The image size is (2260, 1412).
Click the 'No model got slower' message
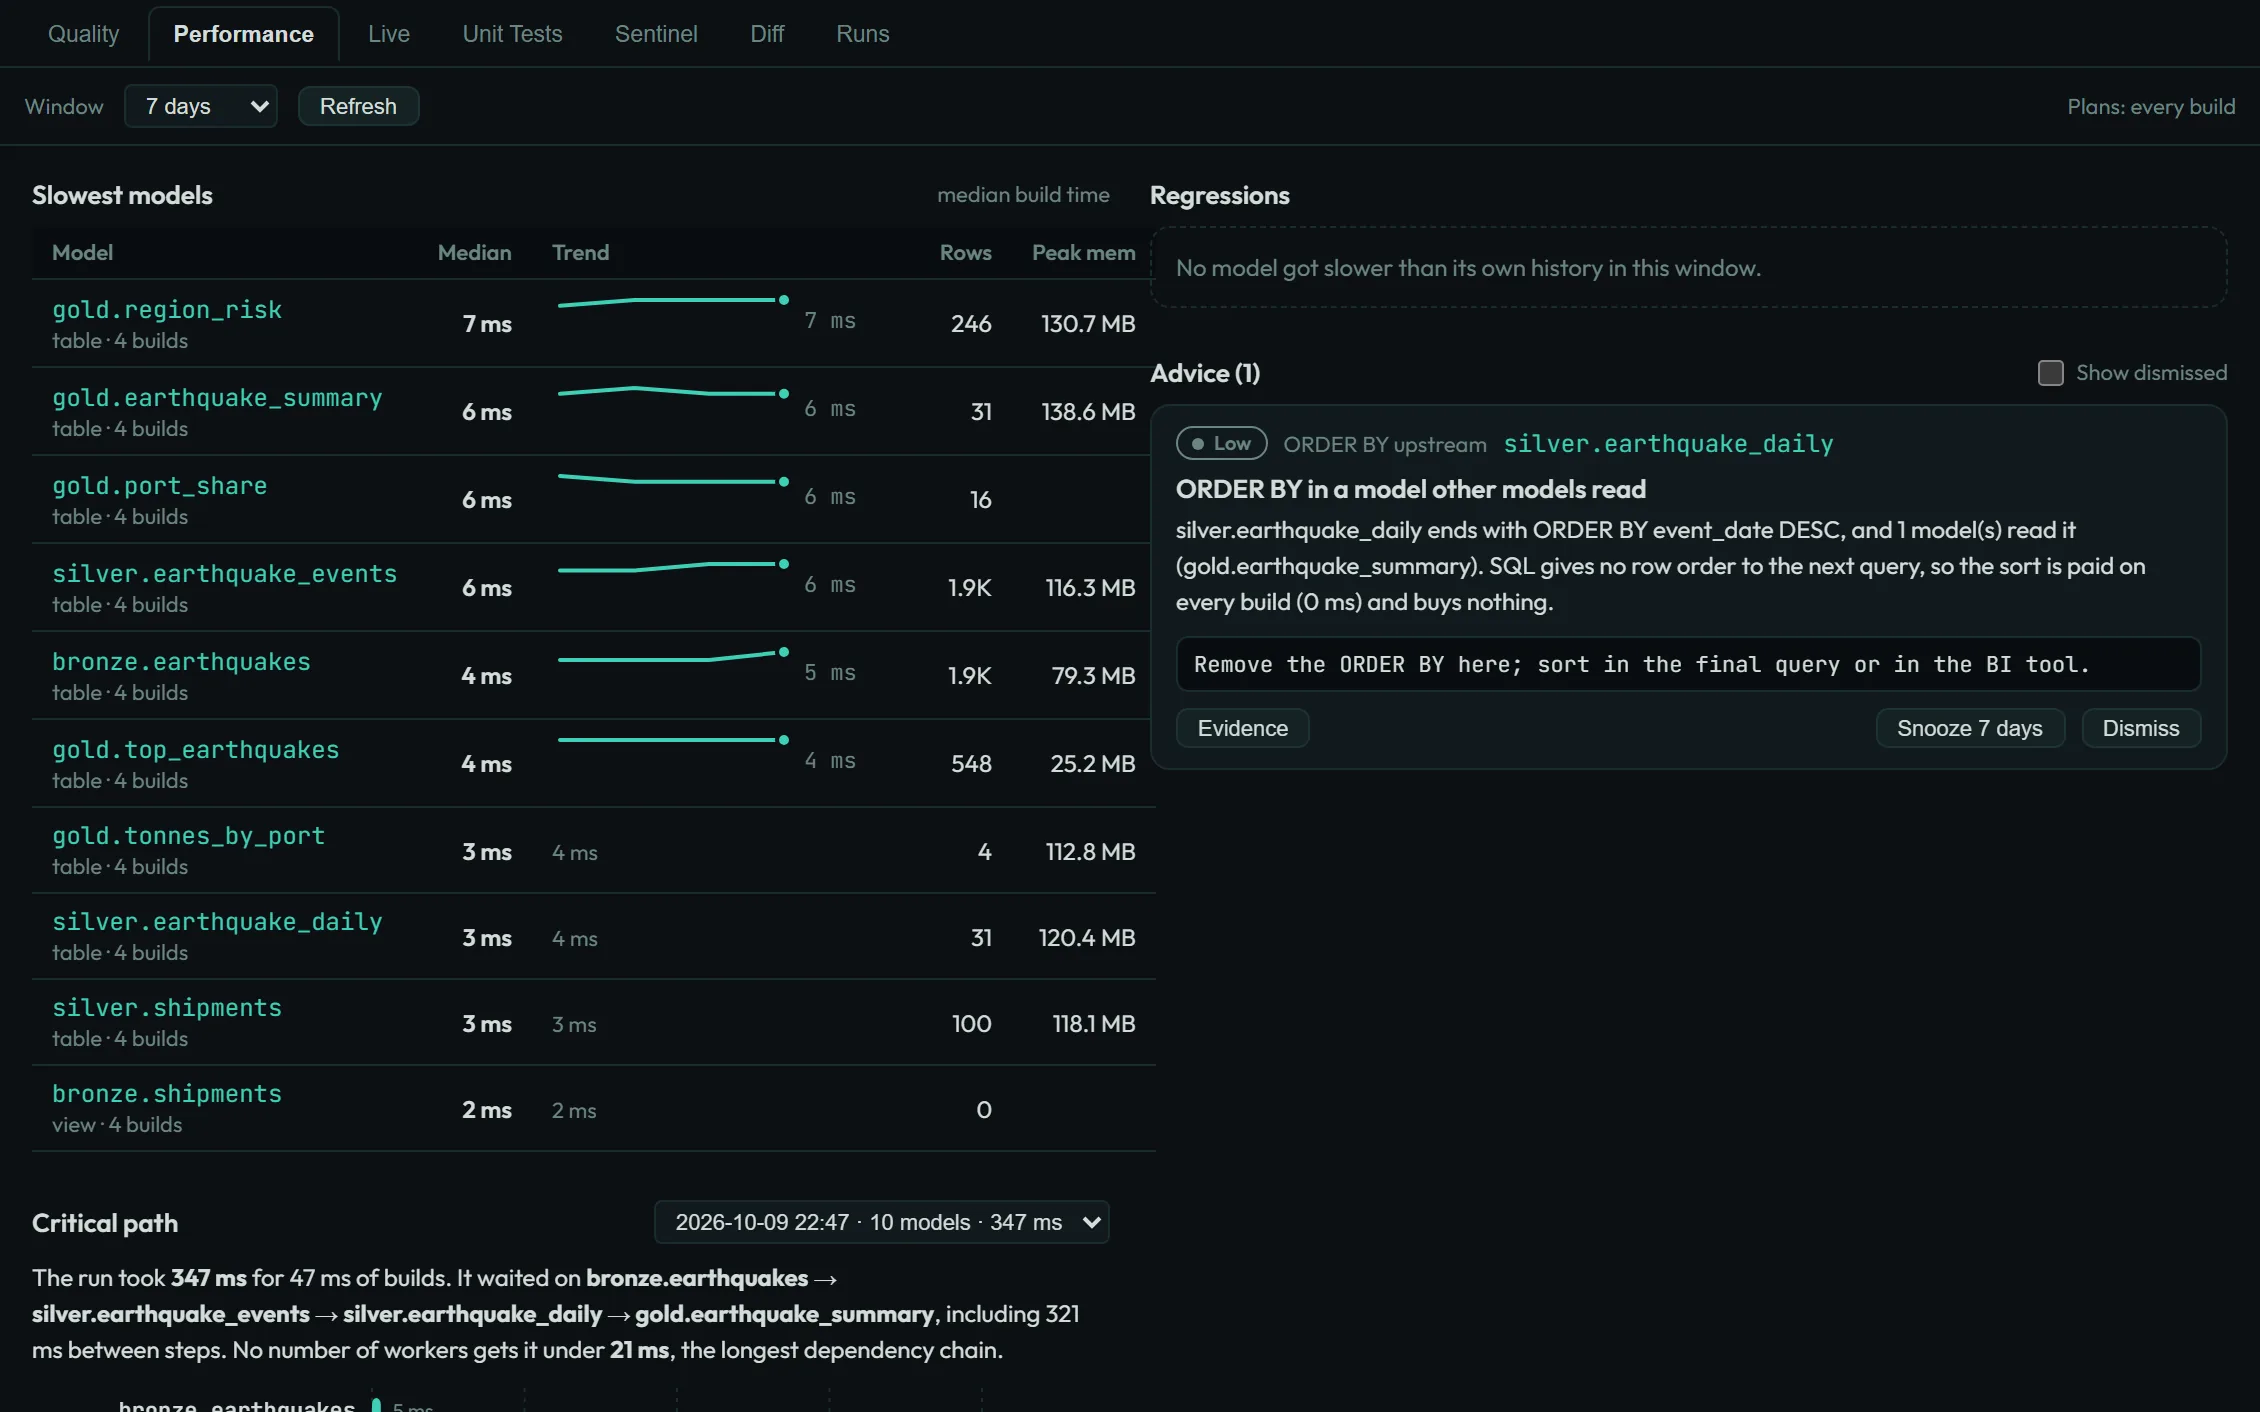point(1468,268)
